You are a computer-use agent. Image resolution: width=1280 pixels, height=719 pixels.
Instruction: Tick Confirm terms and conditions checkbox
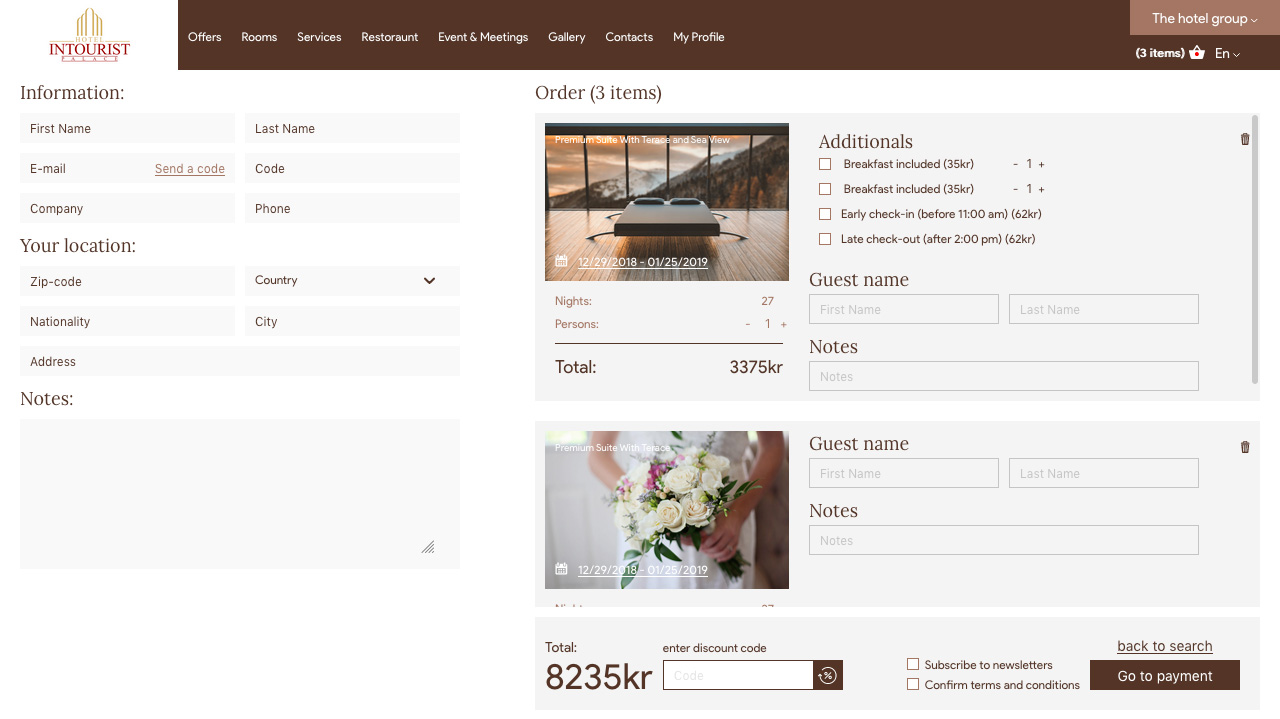tap(913, 684)
